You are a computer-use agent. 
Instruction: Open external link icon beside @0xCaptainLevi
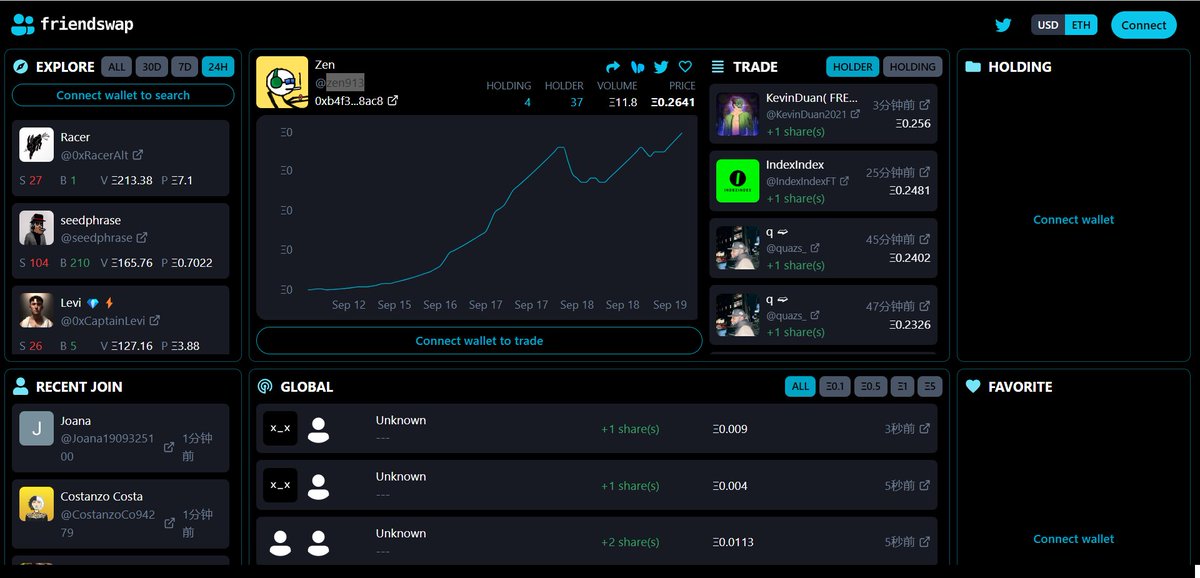tap(155, 321)
